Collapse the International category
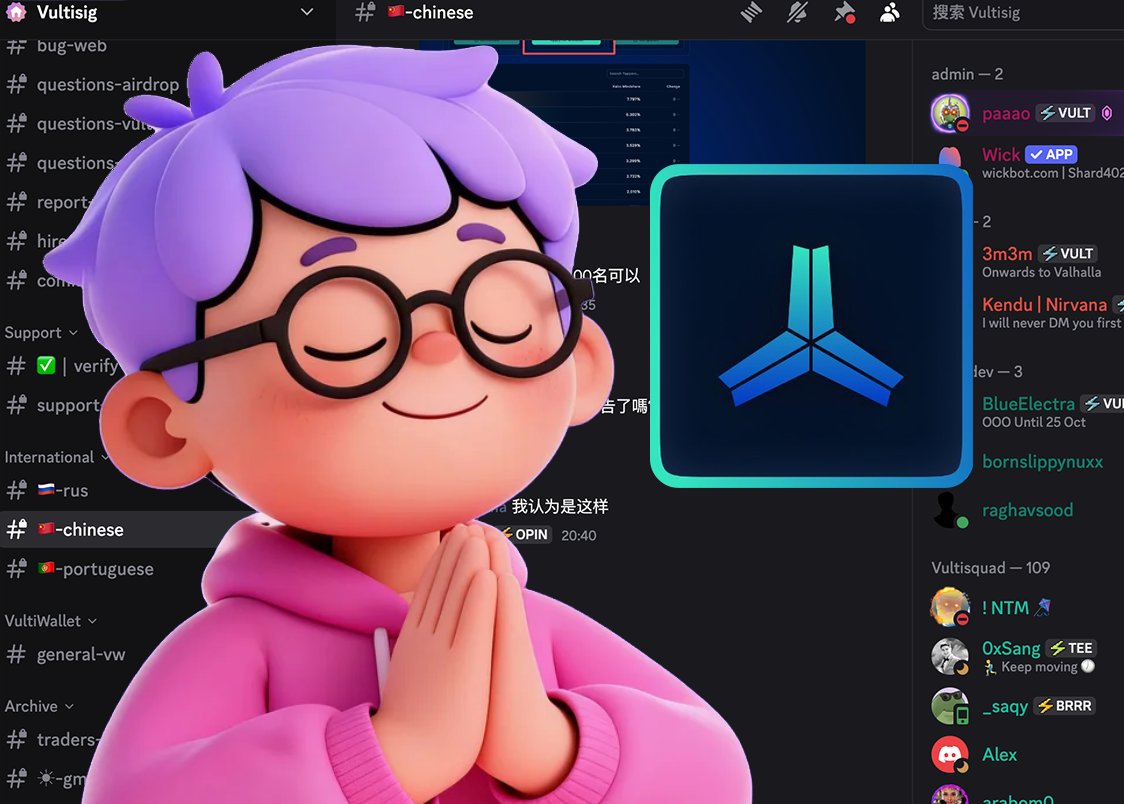1124x804 pixels. (x=57, y=457)
